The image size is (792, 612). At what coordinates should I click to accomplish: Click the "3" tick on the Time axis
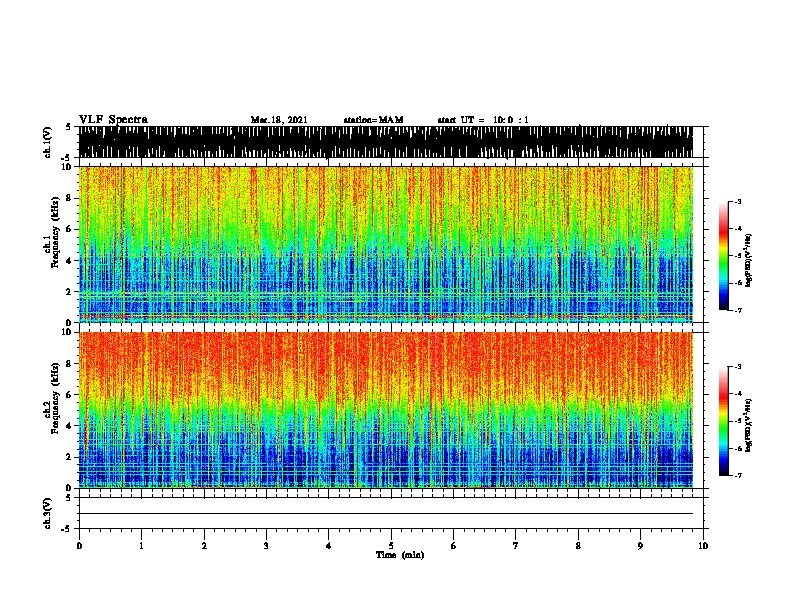(266, 546)
